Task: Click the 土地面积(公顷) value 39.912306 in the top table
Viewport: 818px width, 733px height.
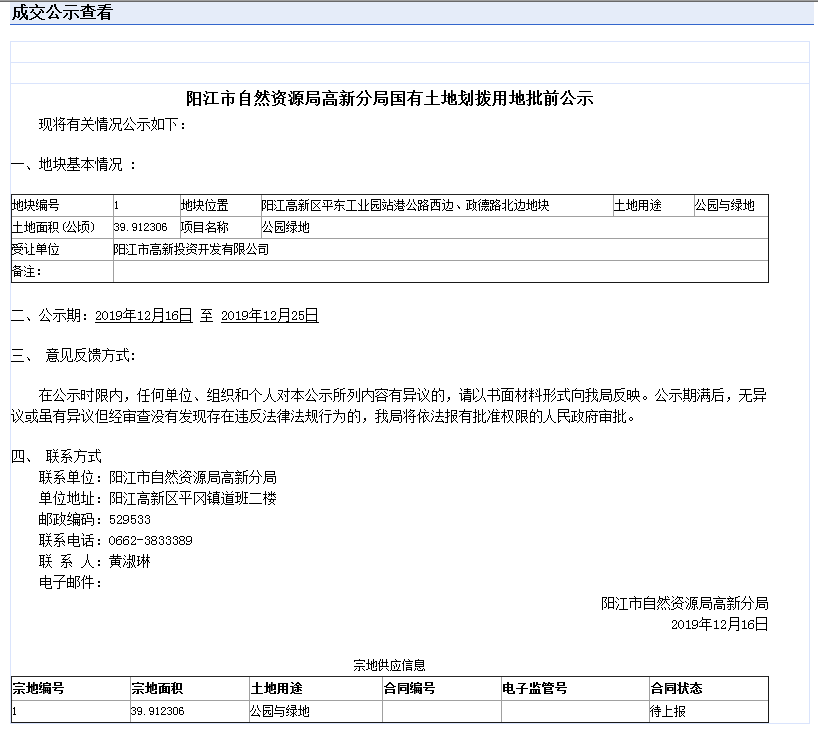Action: pos(141,227)
